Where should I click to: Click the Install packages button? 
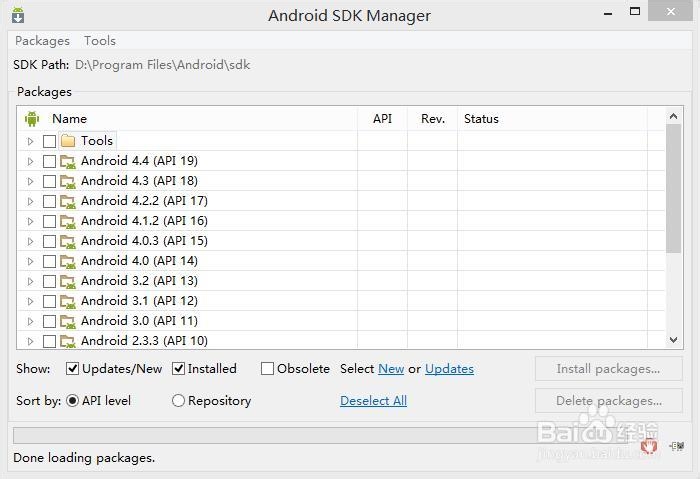(608, 369)
